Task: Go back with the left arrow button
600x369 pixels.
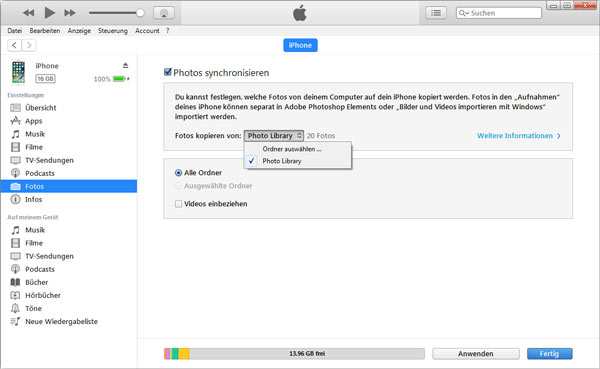Action: (x=15, y=45)
